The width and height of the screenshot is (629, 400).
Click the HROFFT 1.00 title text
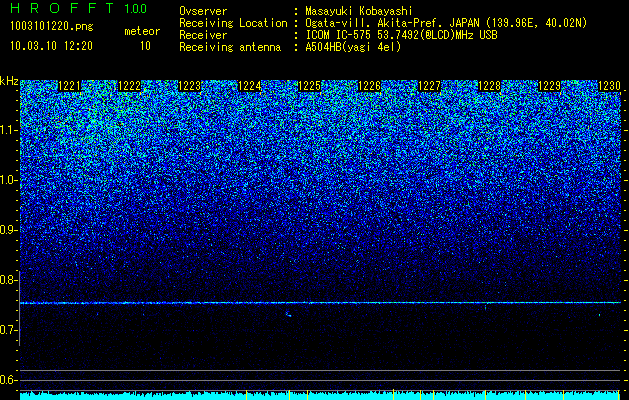click(79, 8)
